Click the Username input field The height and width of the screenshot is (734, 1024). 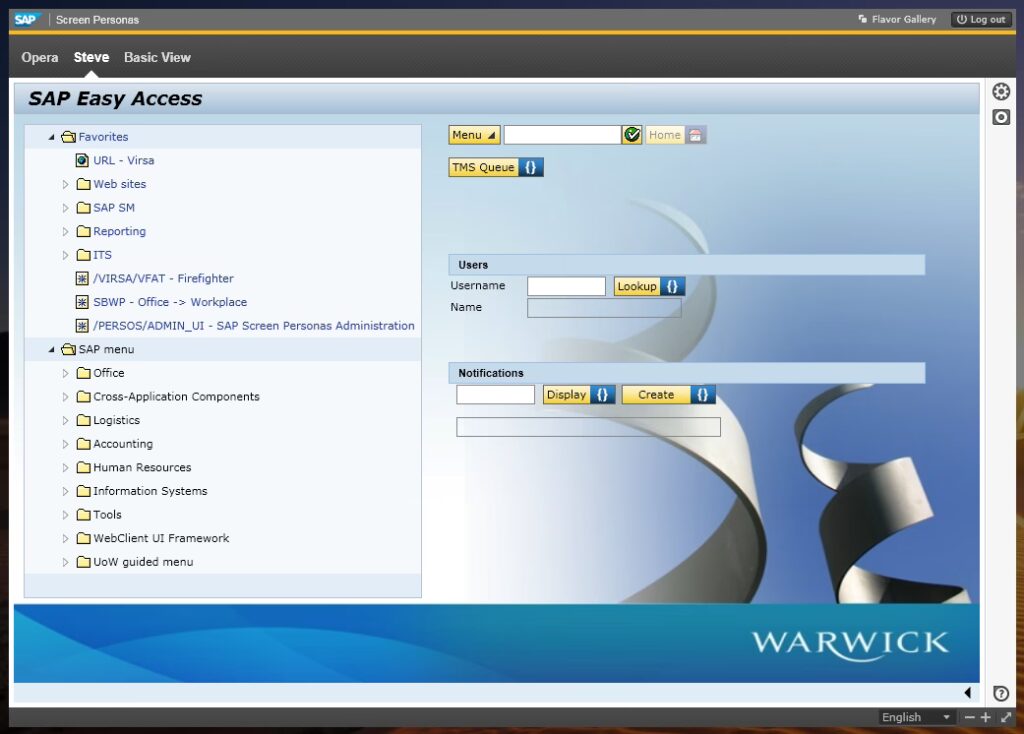(x=566, y=287)
